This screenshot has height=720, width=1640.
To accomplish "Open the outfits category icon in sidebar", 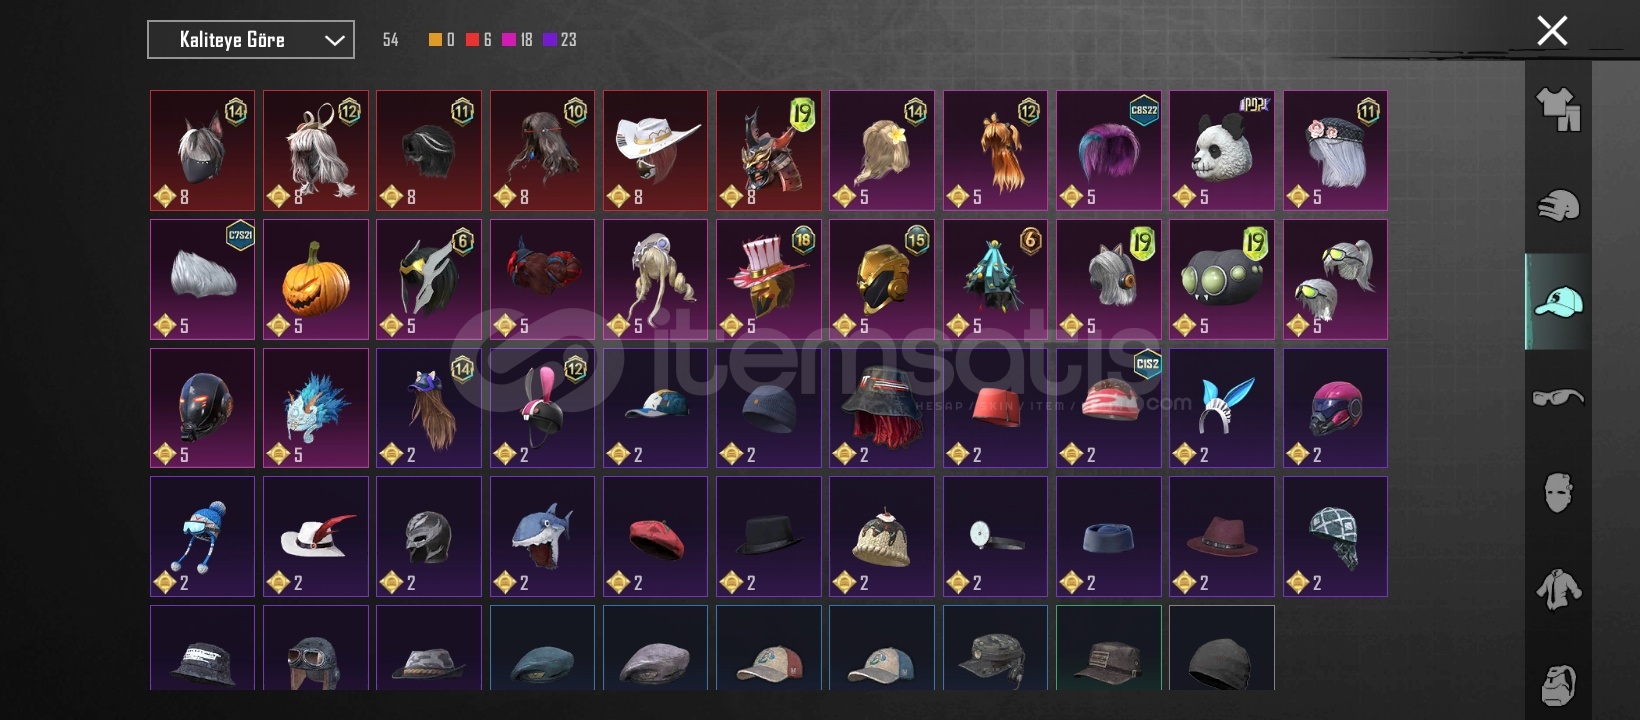I will (x=1558, y=109).
